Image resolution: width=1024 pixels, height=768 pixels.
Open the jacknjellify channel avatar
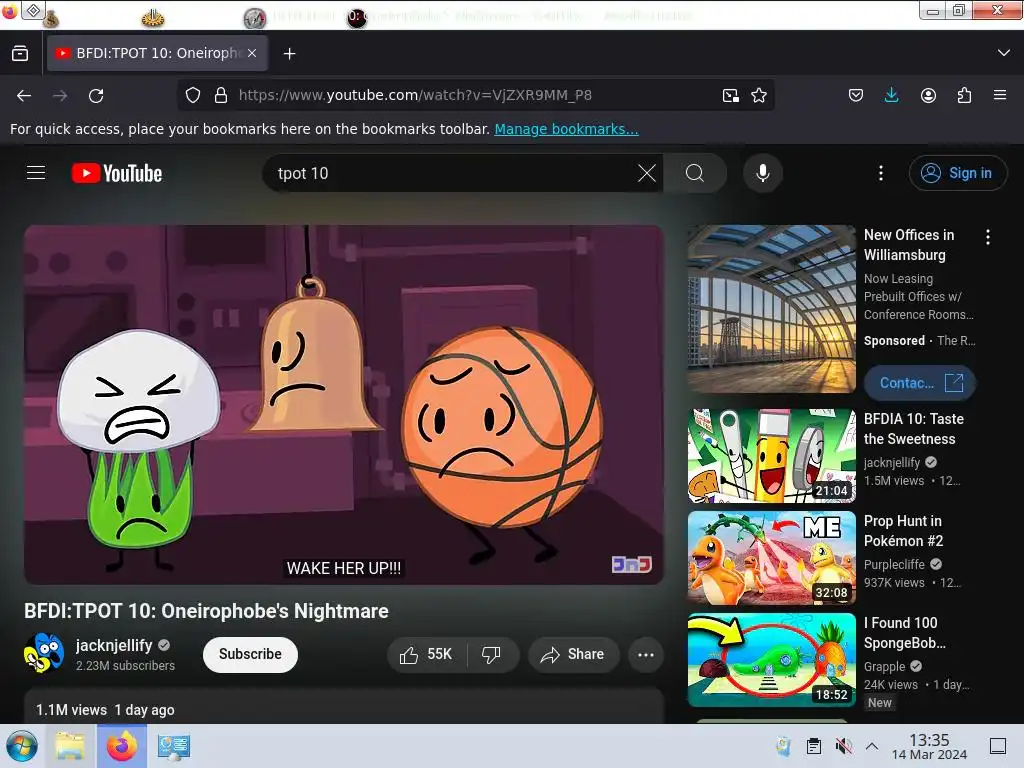point(44,654)
